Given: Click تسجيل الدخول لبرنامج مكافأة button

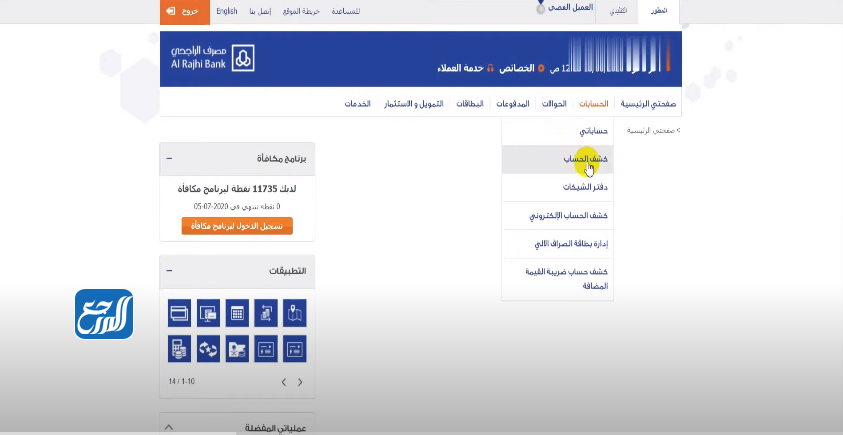Looking at the screenshot, I should pyautogui.click(x=237, y=226).
